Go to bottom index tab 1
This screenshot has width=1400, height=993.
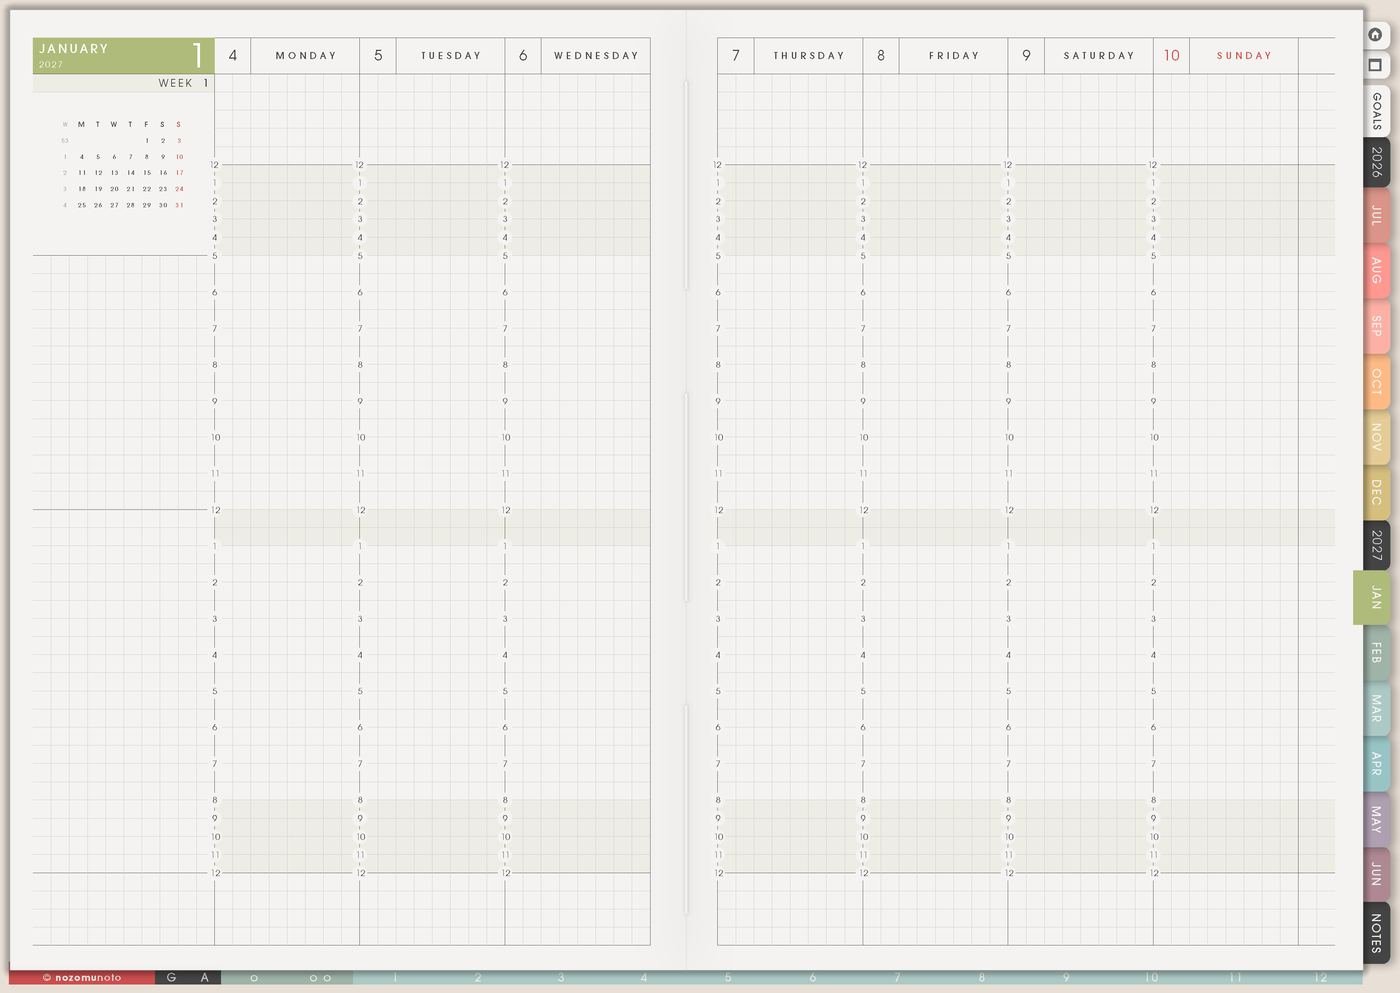[395, 977]
